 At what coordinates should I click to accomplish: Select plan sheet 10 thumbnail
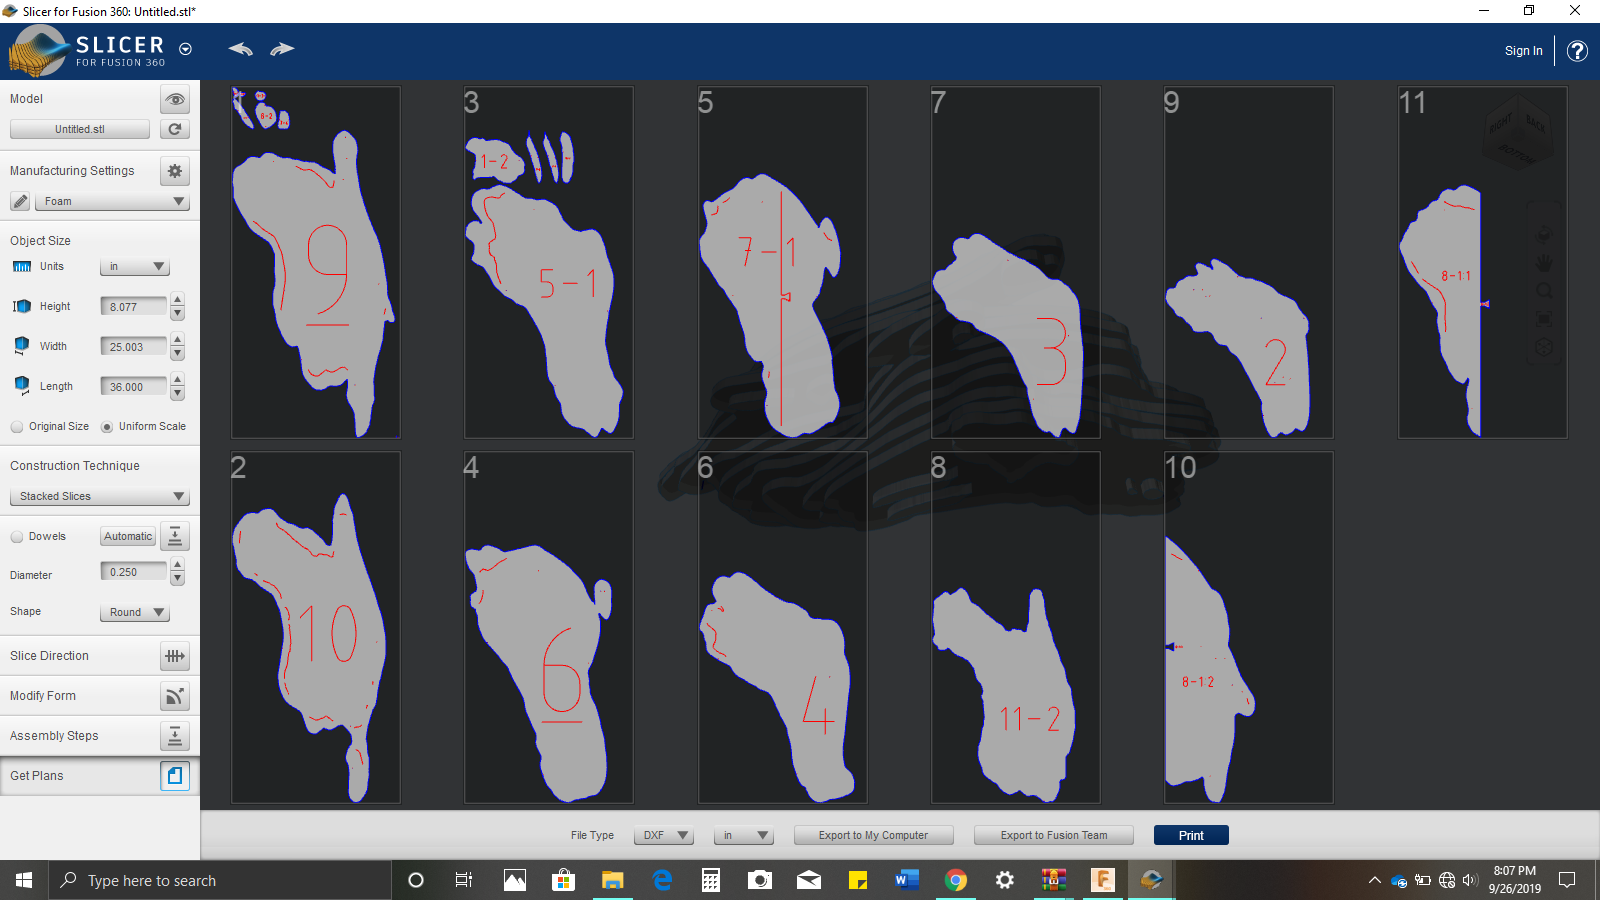click(1248, 627)
